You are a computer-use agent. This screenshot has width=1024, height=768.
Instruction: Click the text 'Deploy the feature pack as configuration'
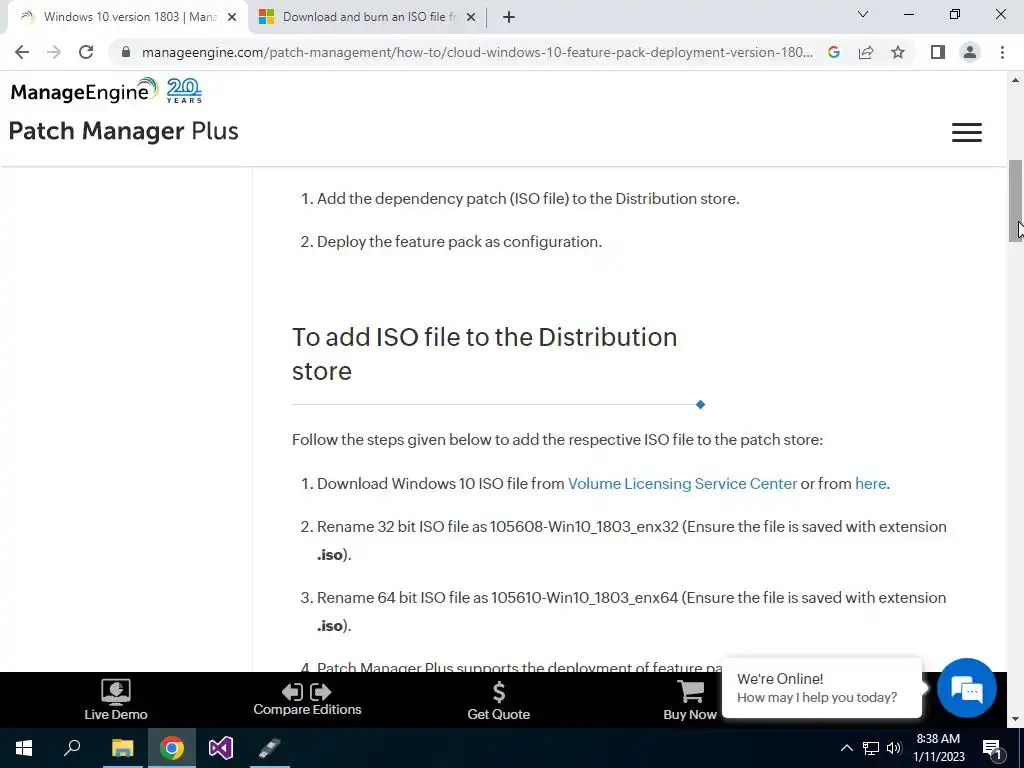[x=459, y=242]
